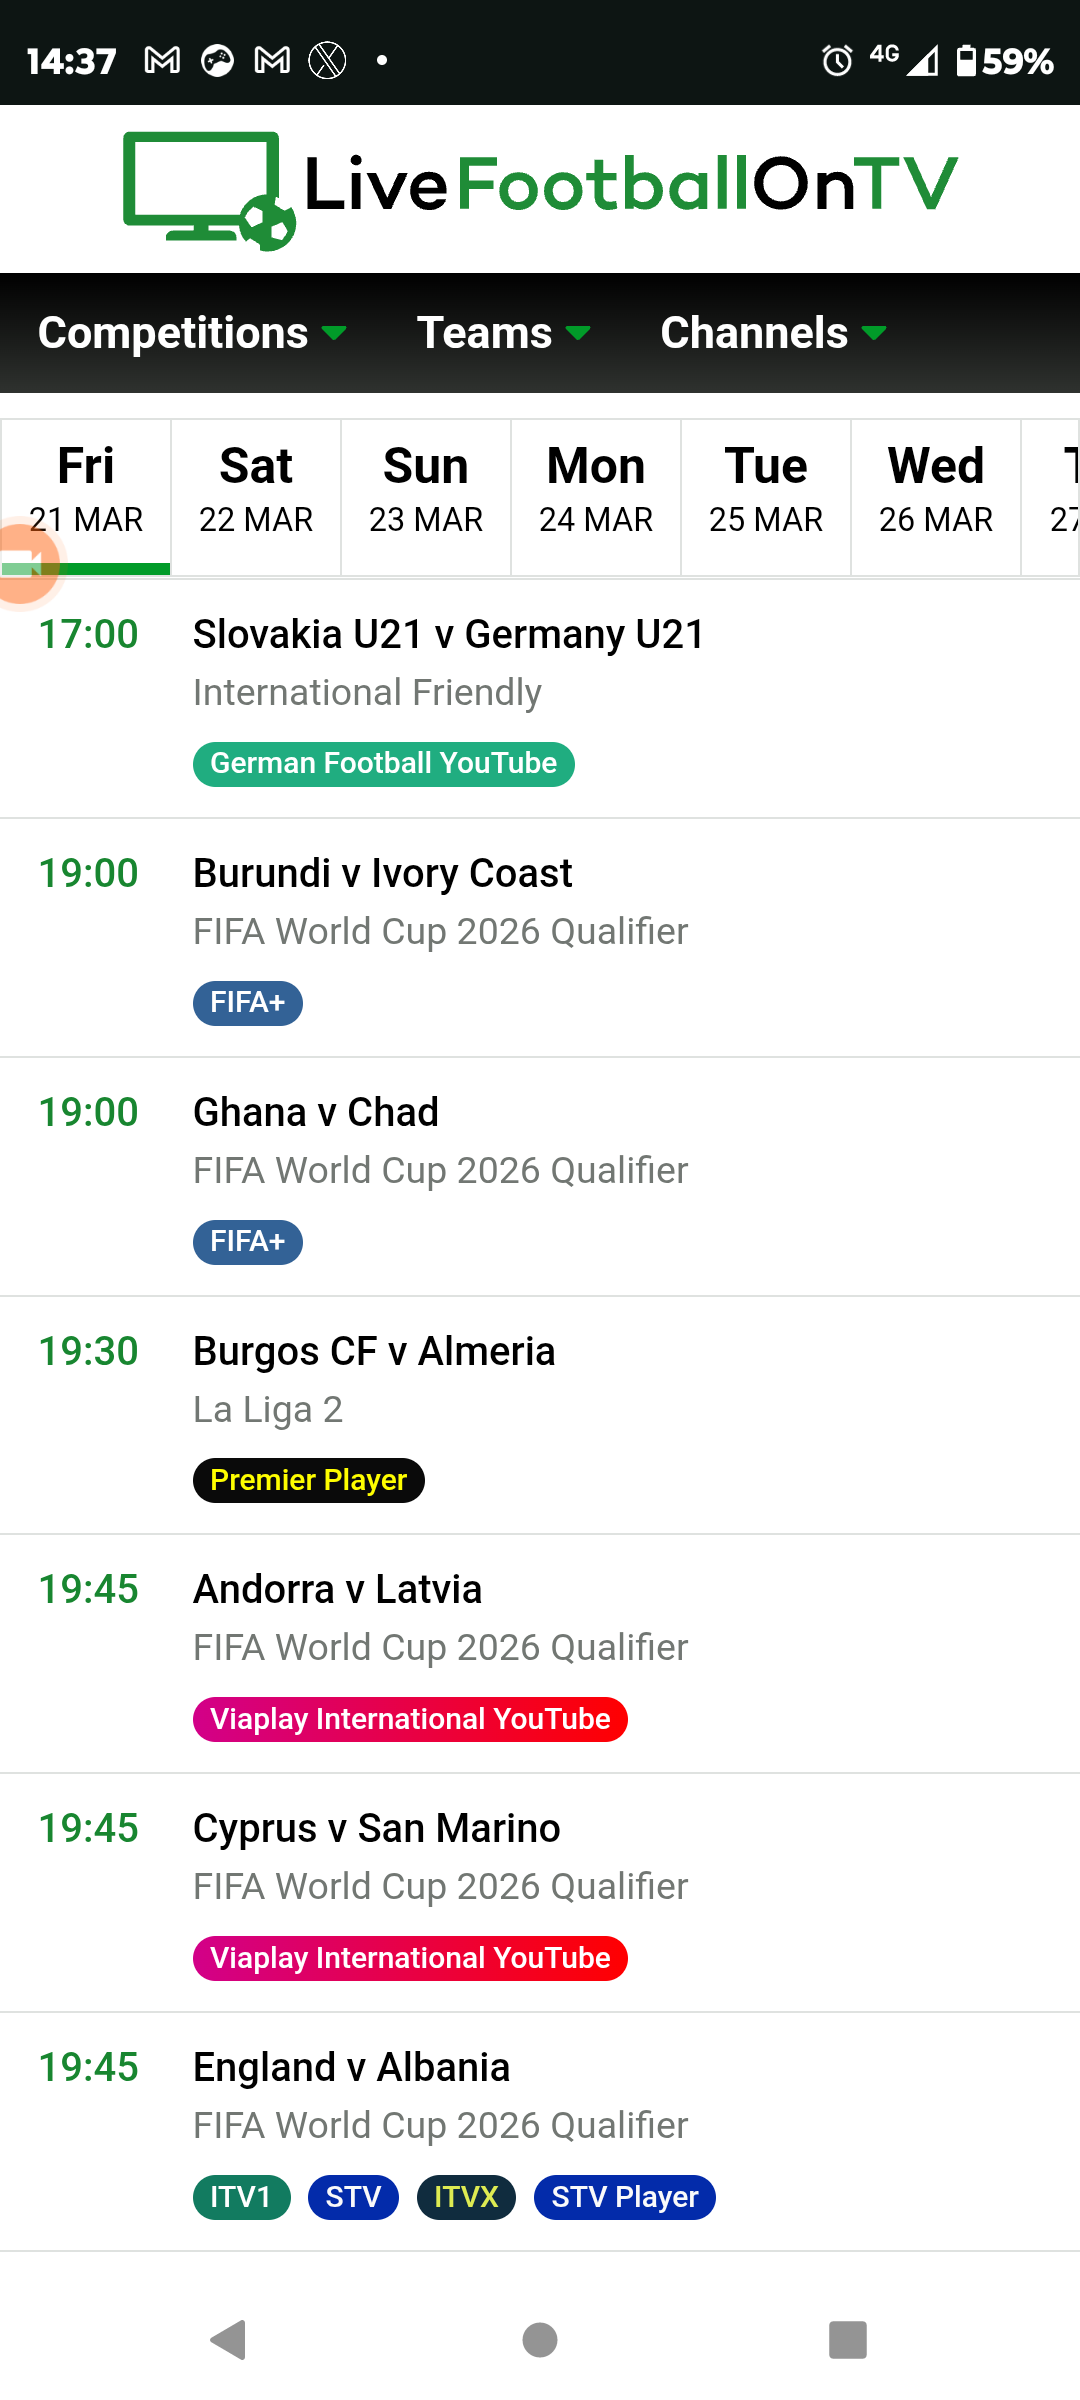Open the German Football YouTube channel badge
Screen dimensions: 1080x2400
(384, 764)
